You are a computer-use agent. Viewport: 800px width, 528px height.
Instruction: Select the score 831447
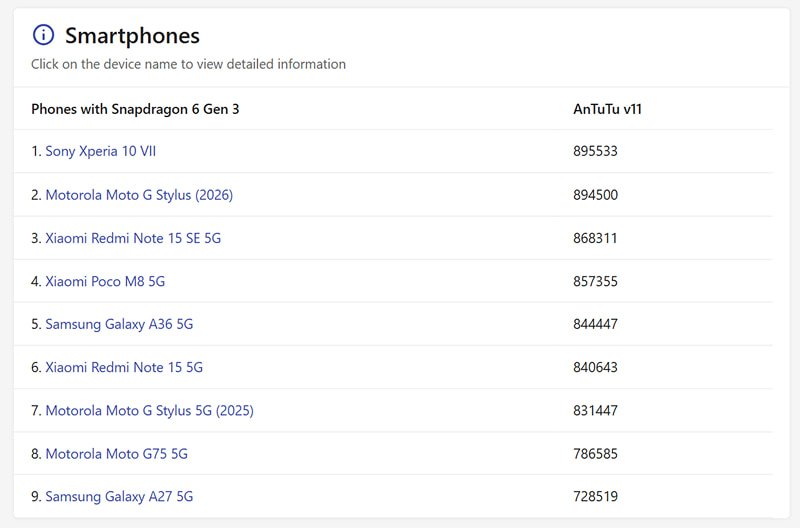point(595,411)
